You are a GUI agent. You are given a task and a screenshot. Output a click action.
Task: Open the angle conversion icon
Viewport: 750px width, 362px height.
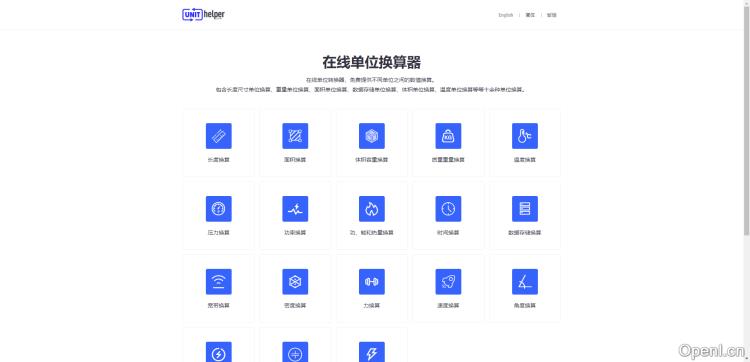click(525, 282)
